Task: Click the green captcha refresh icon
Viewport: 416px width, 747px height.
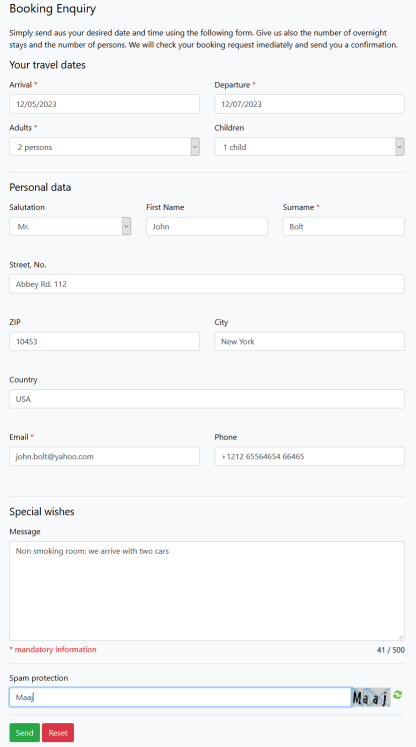Action: (x=397, y=695)
